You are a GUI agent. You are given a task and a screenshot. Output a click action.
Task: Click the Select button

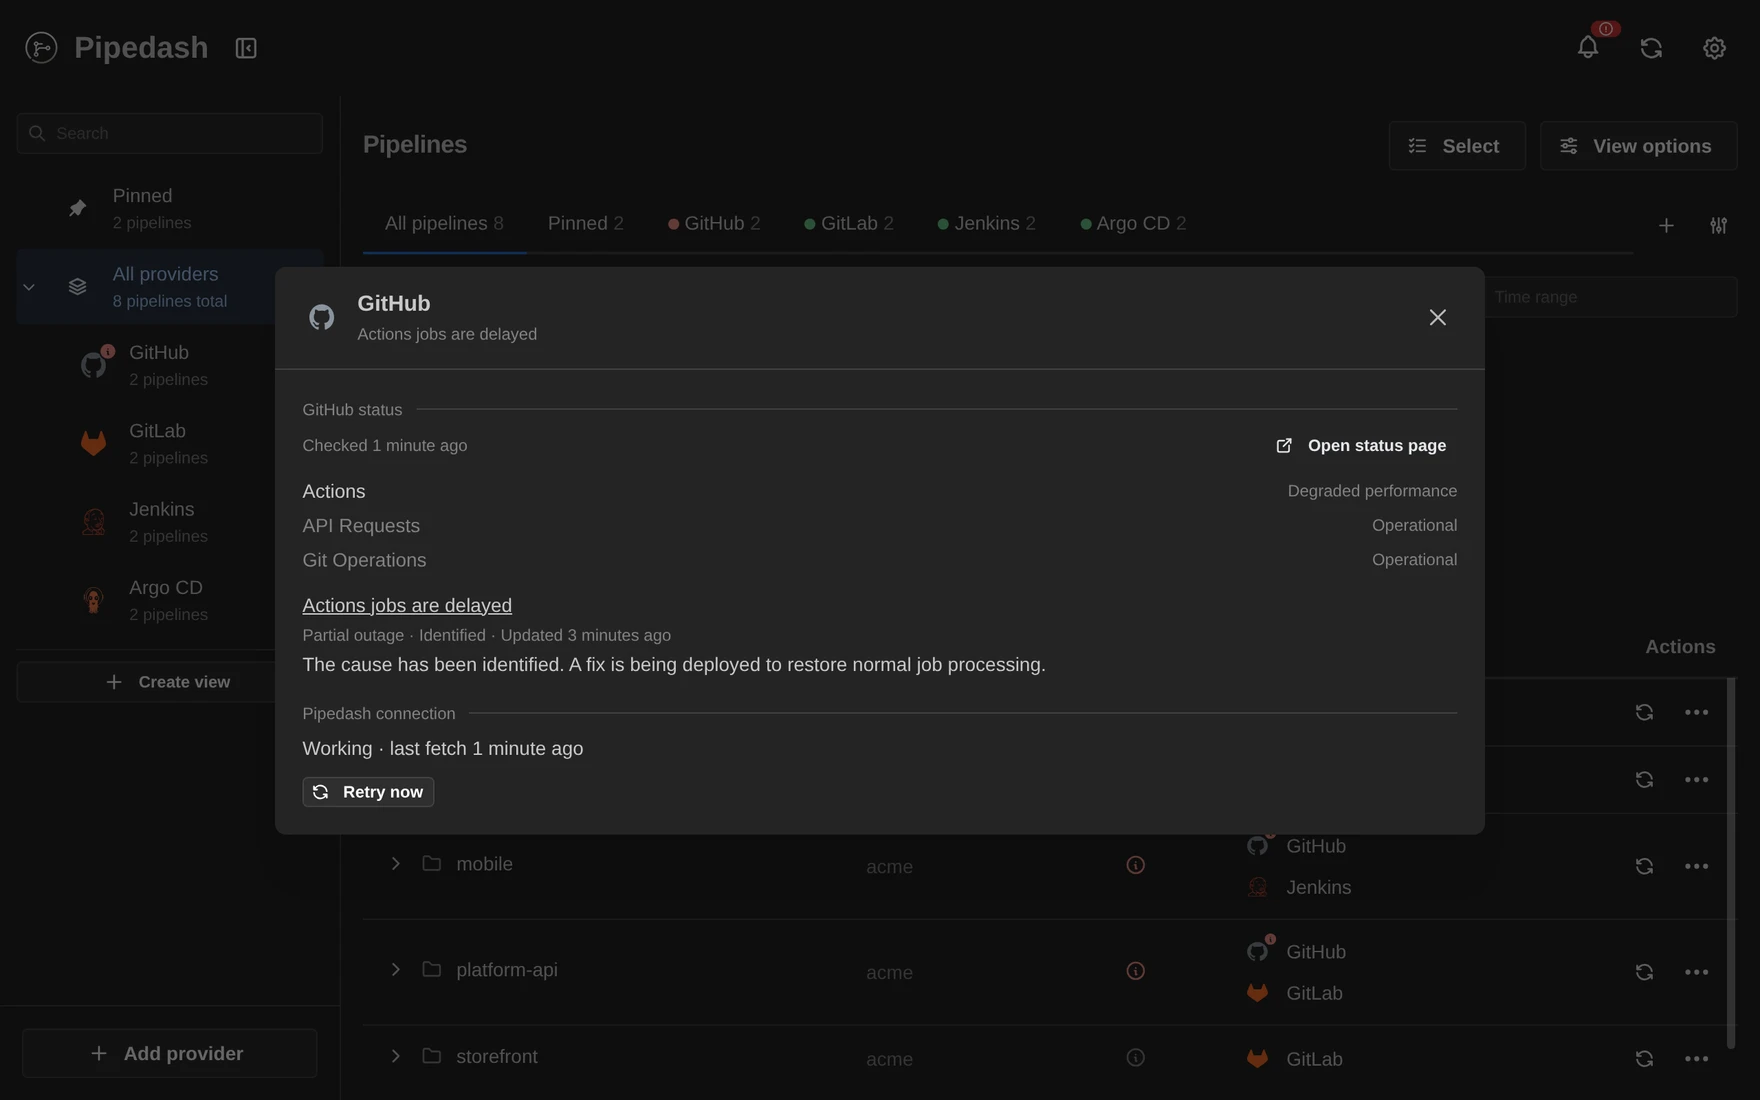click(1457, 146)
